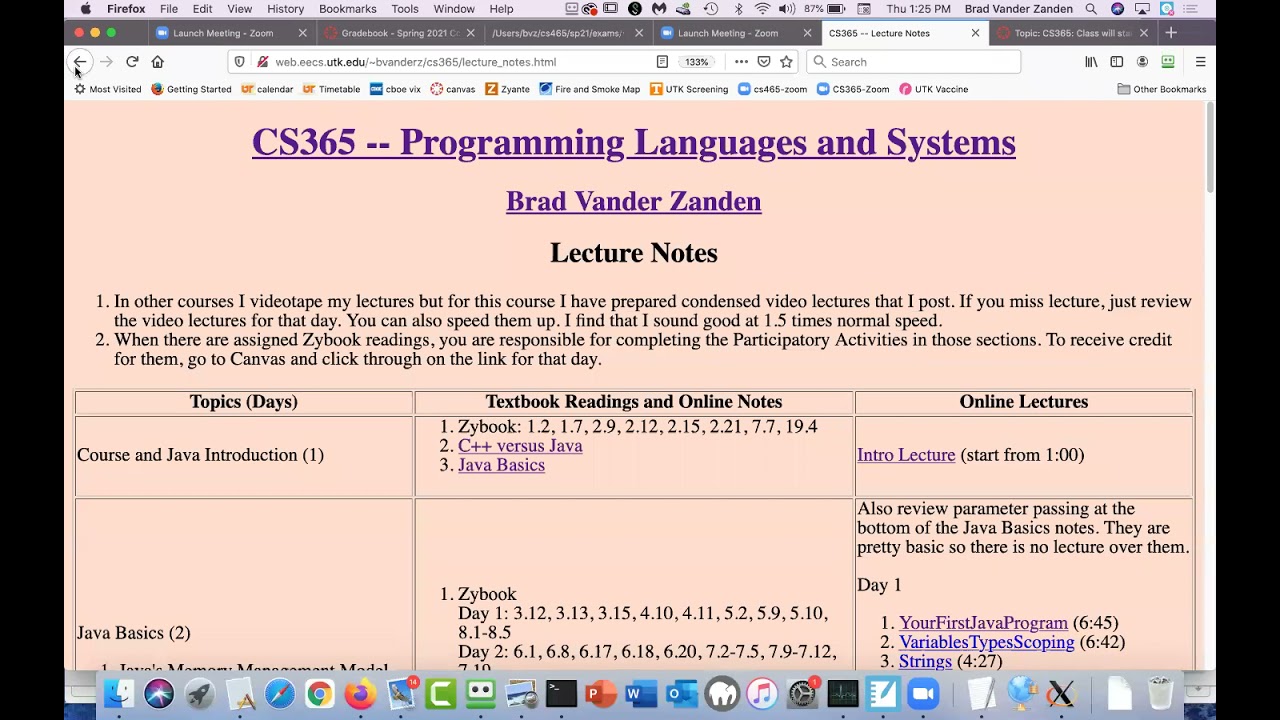Screen dimensions: 1280x720
Task: Show sidebars toolbar icon
Action: coord(1117,62)
